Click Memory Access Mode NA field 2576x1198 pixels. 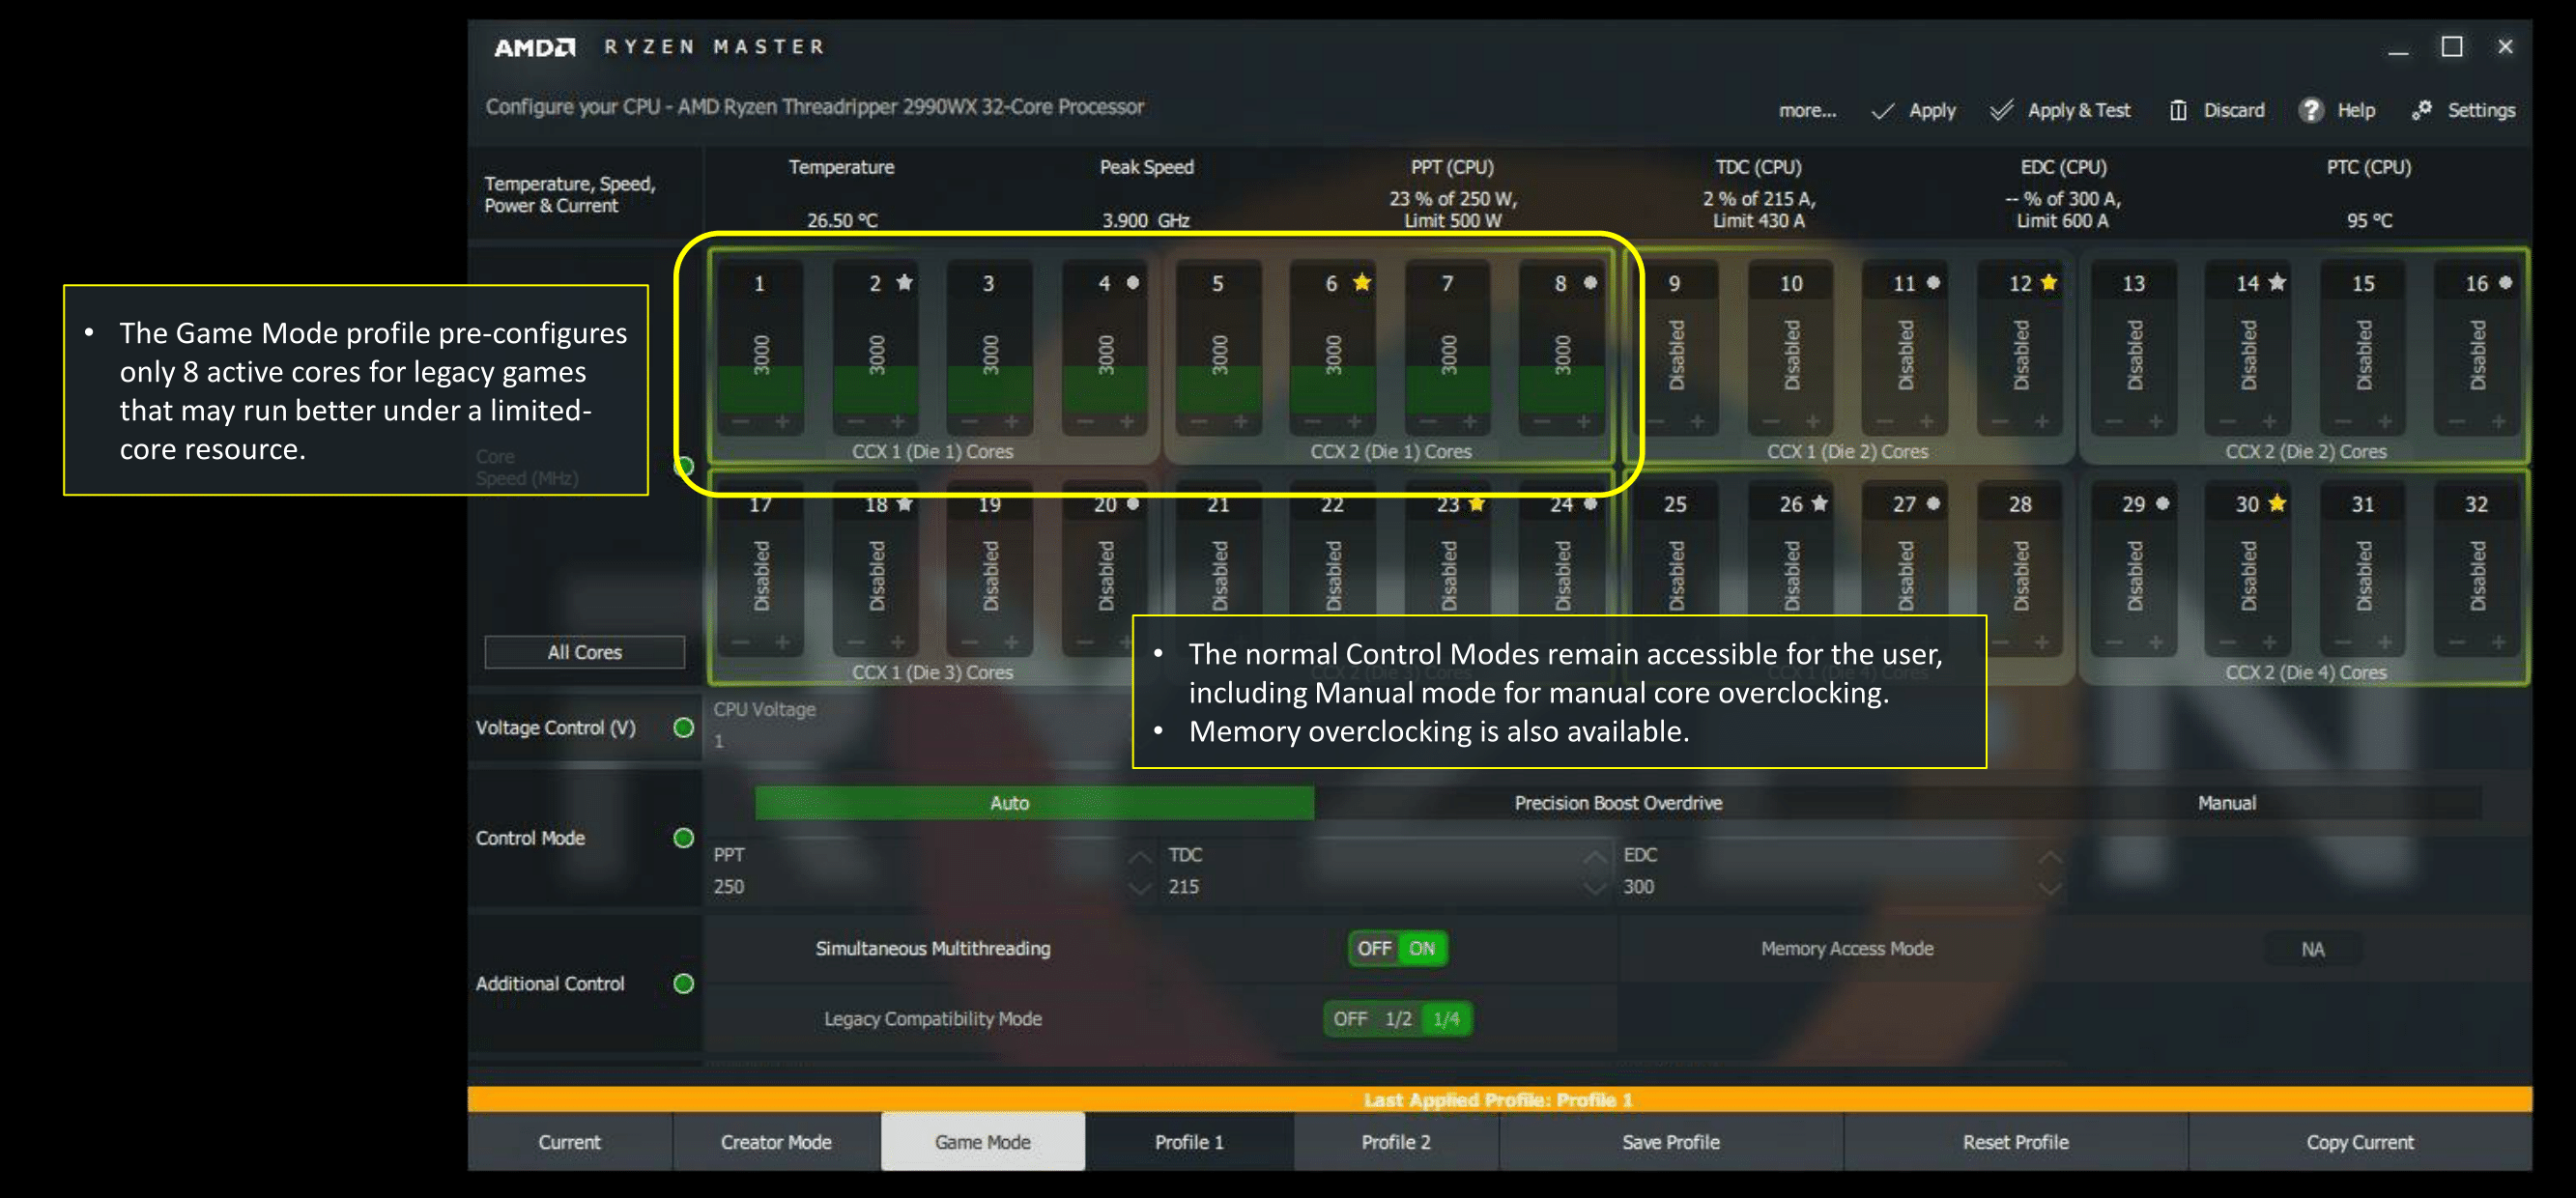point(2312,949)
